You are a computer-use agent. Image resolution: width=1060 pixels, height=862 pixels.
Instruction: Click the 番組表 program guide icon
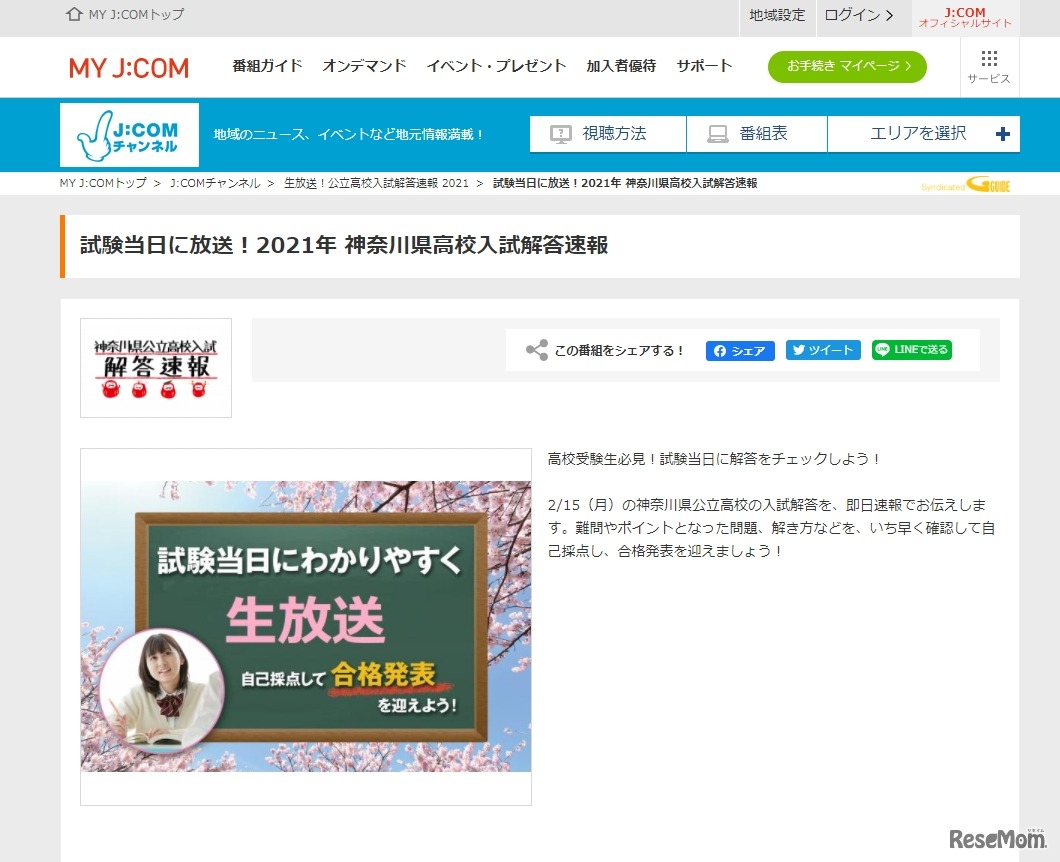pos(717,133)
